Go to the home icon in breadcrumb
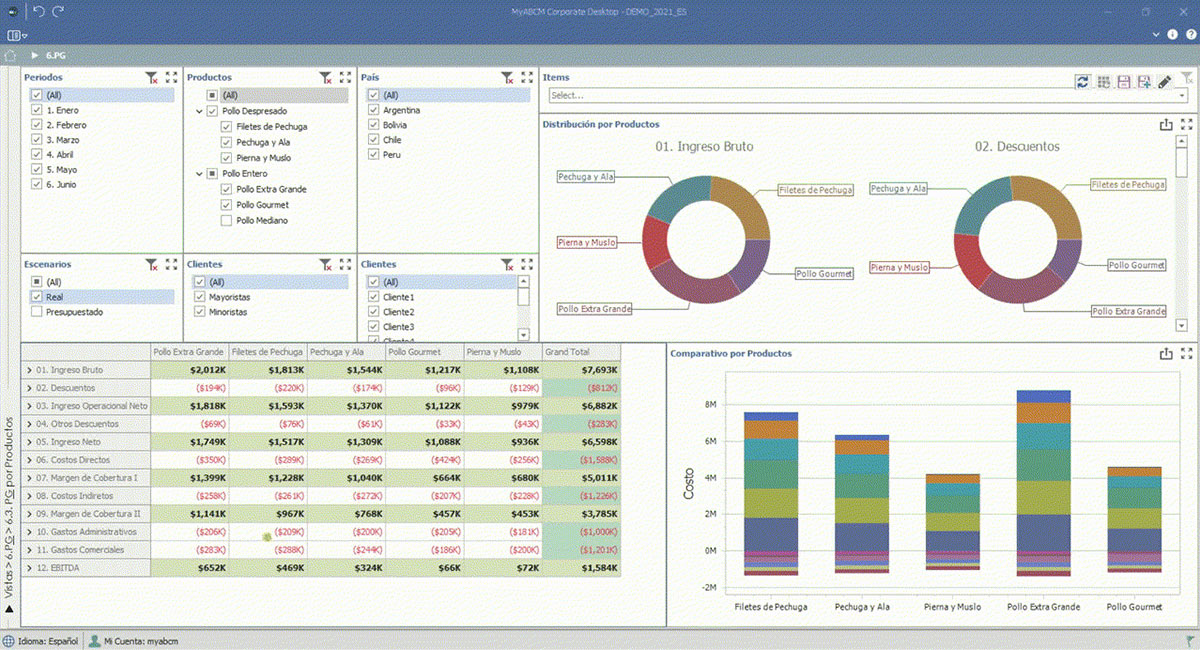1200x650 pixels. point(11,56)
